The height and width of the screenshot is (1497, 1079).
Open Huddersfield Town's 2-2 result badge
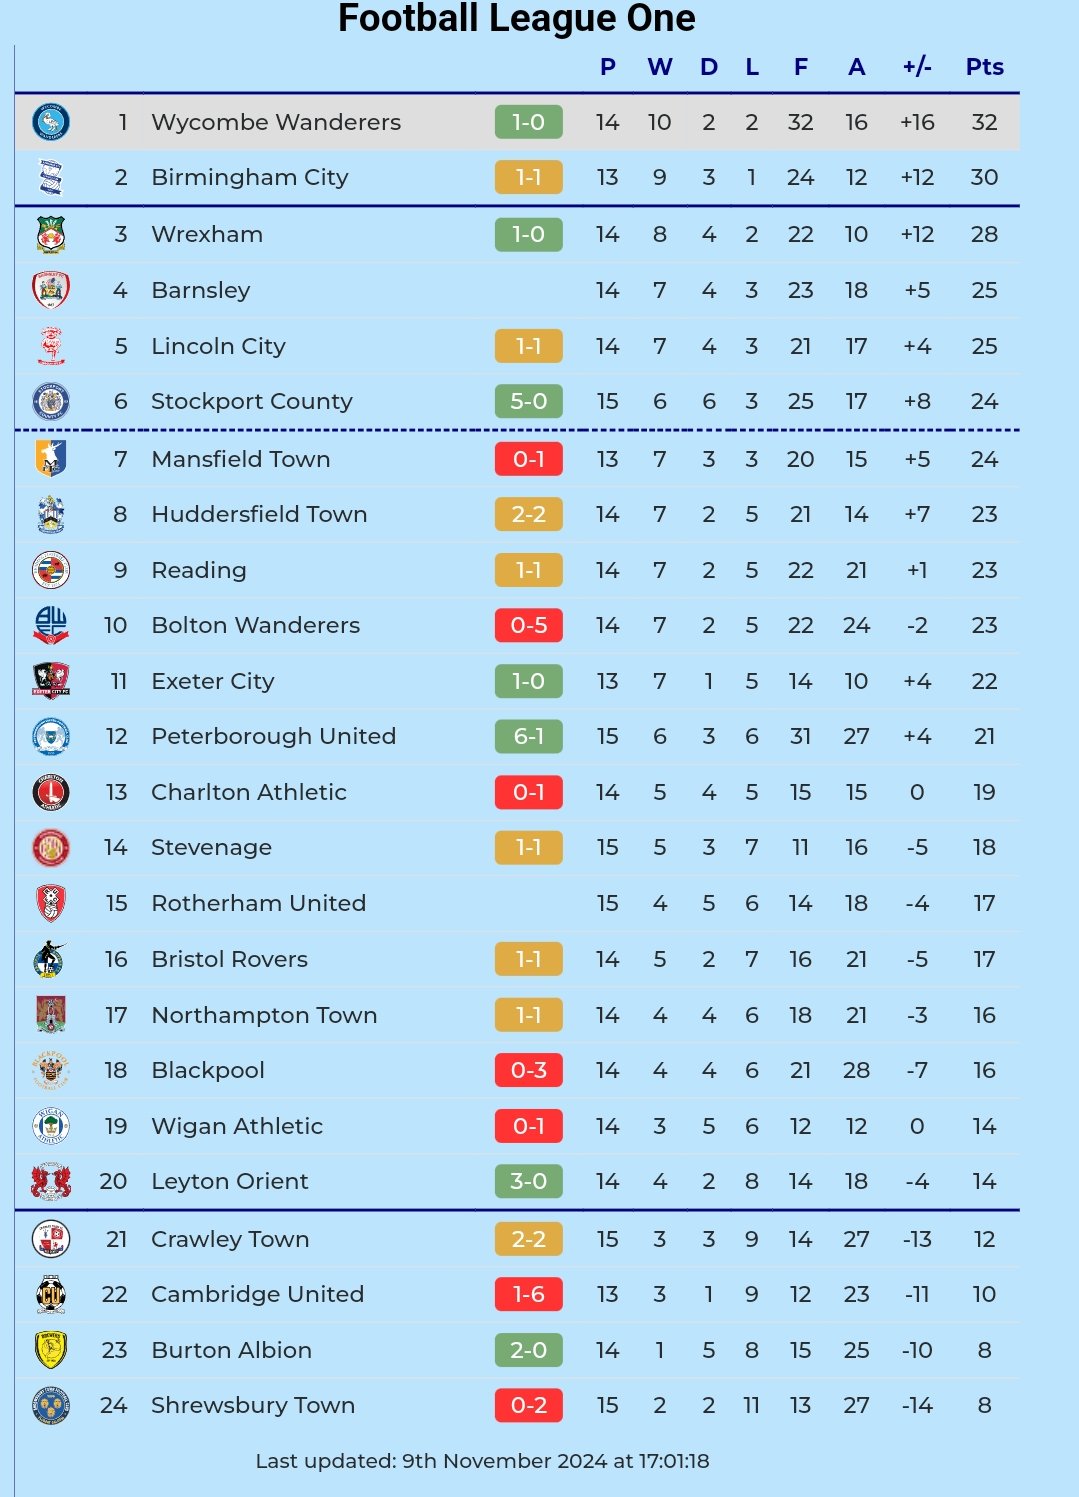point(528,514)
